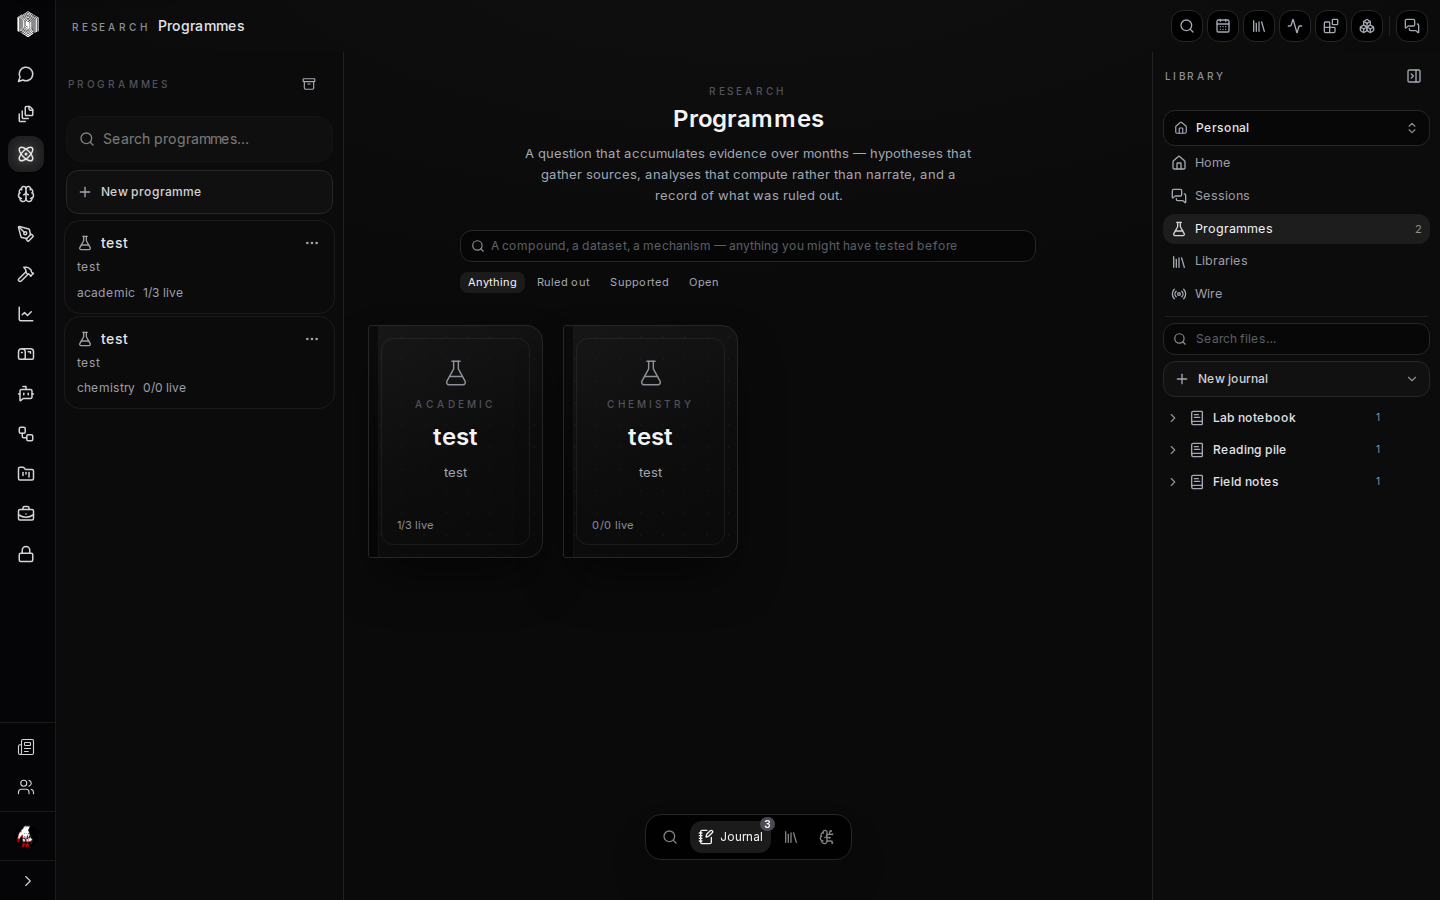Select the pen nib icon in sidebar

coord(26,234)
